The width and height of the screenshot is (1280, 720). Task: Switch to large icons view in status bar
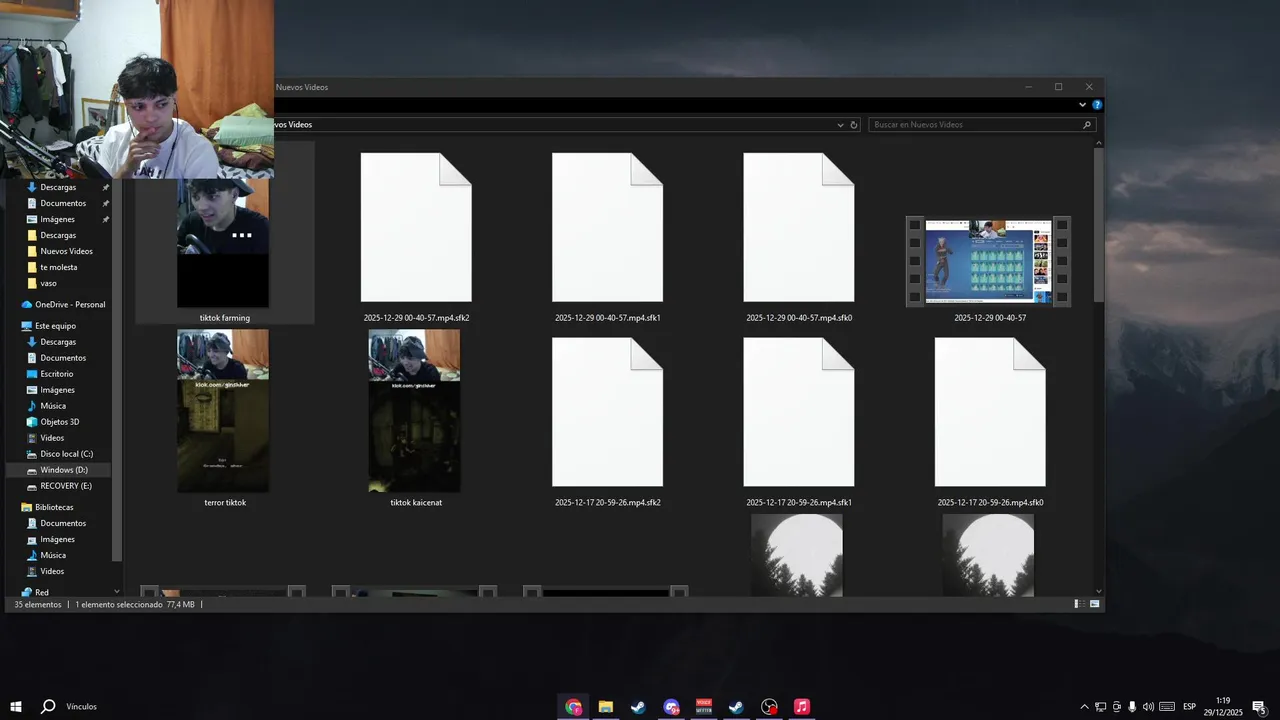point(1094,604)
